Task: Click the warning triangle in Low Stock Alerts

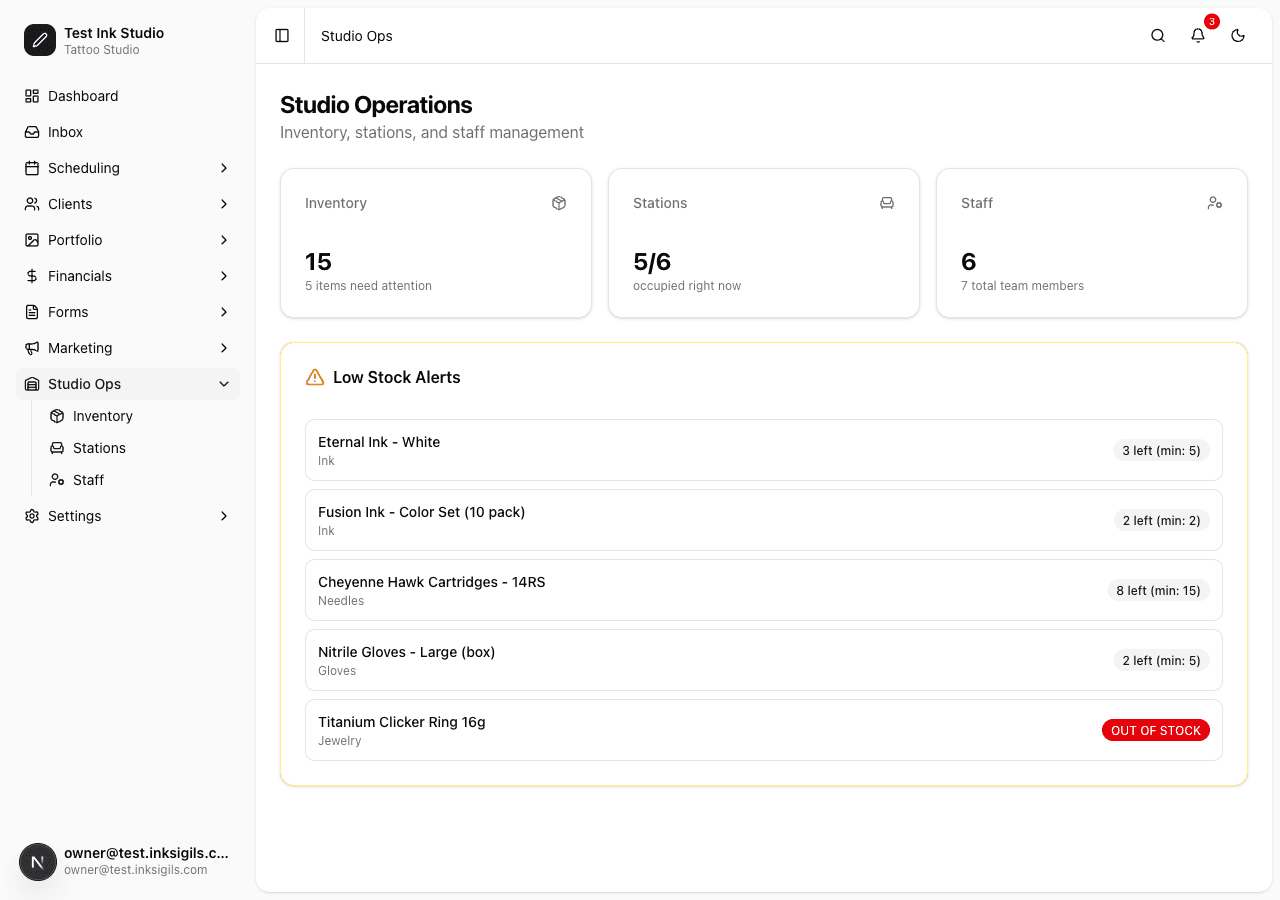Action: pos(314,377)
